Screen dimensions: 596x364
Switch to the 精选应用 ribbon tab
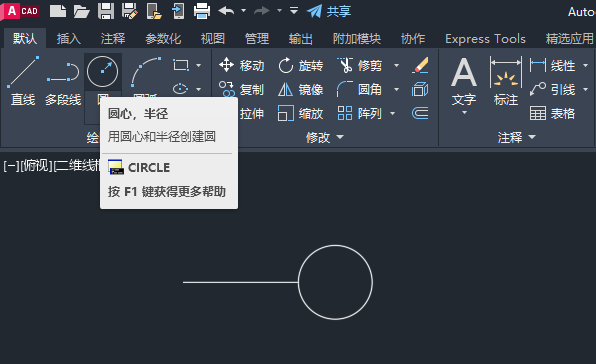pos(569,38)
